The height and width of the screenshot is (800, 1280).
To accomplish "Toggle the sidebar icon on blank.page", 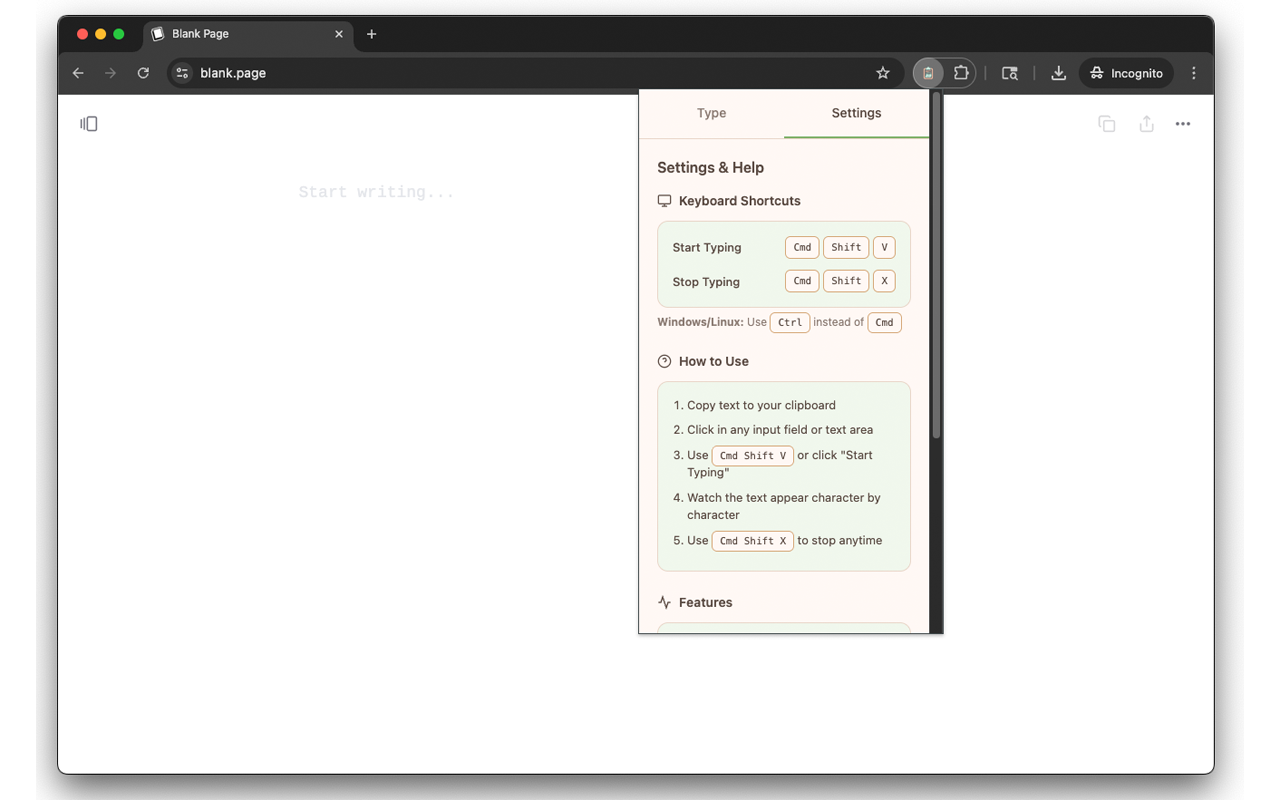I will point(88,123).
